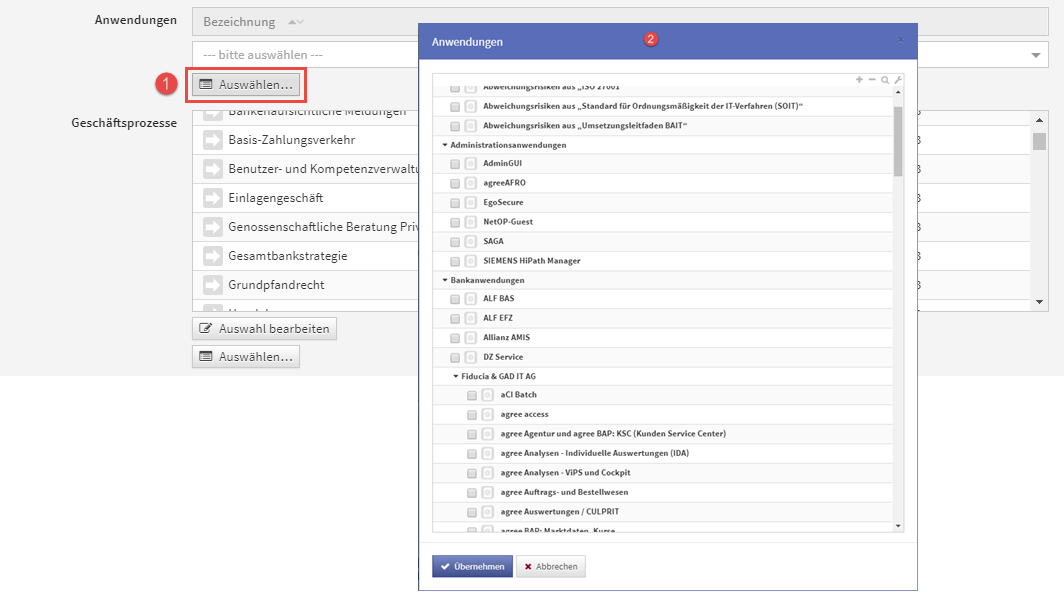The width and height of the screenshot is (1064, 592).
Task: Open the "bitte auswählen" dropdown
Action: coord(1035,54)
